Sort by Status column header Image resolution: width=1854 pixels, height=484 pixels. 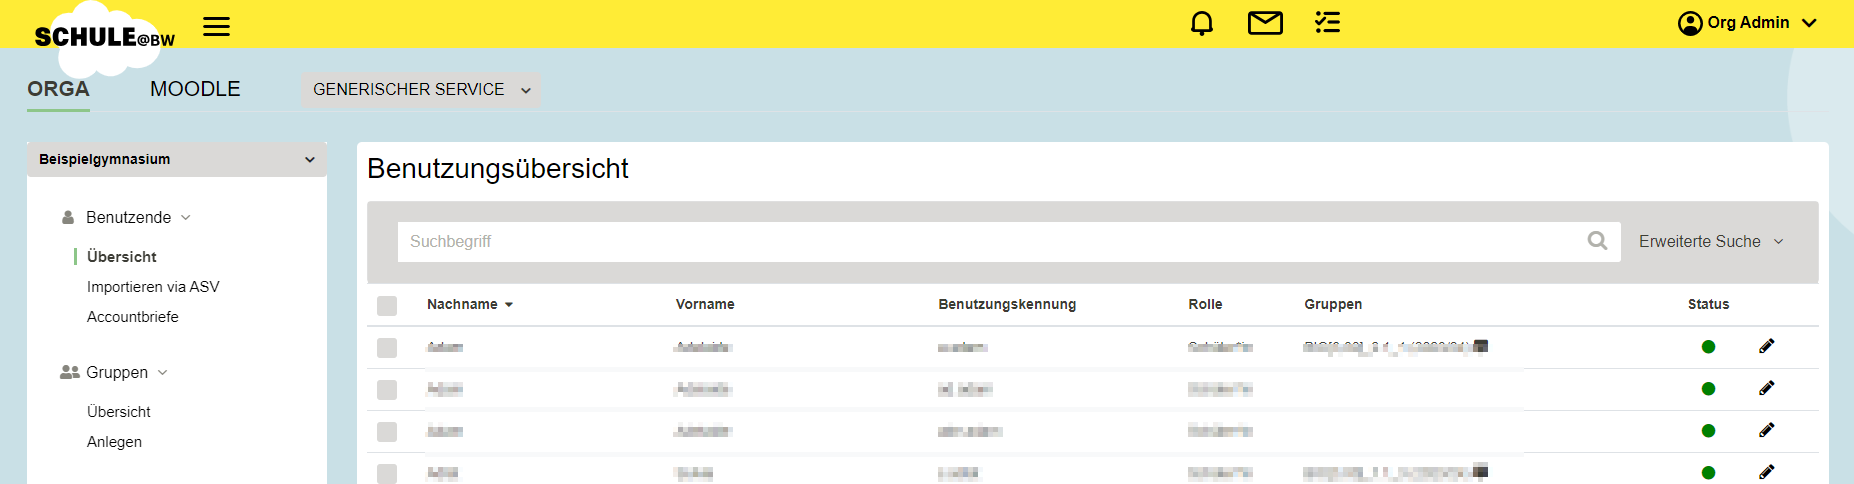click(x=1708, y=304)
